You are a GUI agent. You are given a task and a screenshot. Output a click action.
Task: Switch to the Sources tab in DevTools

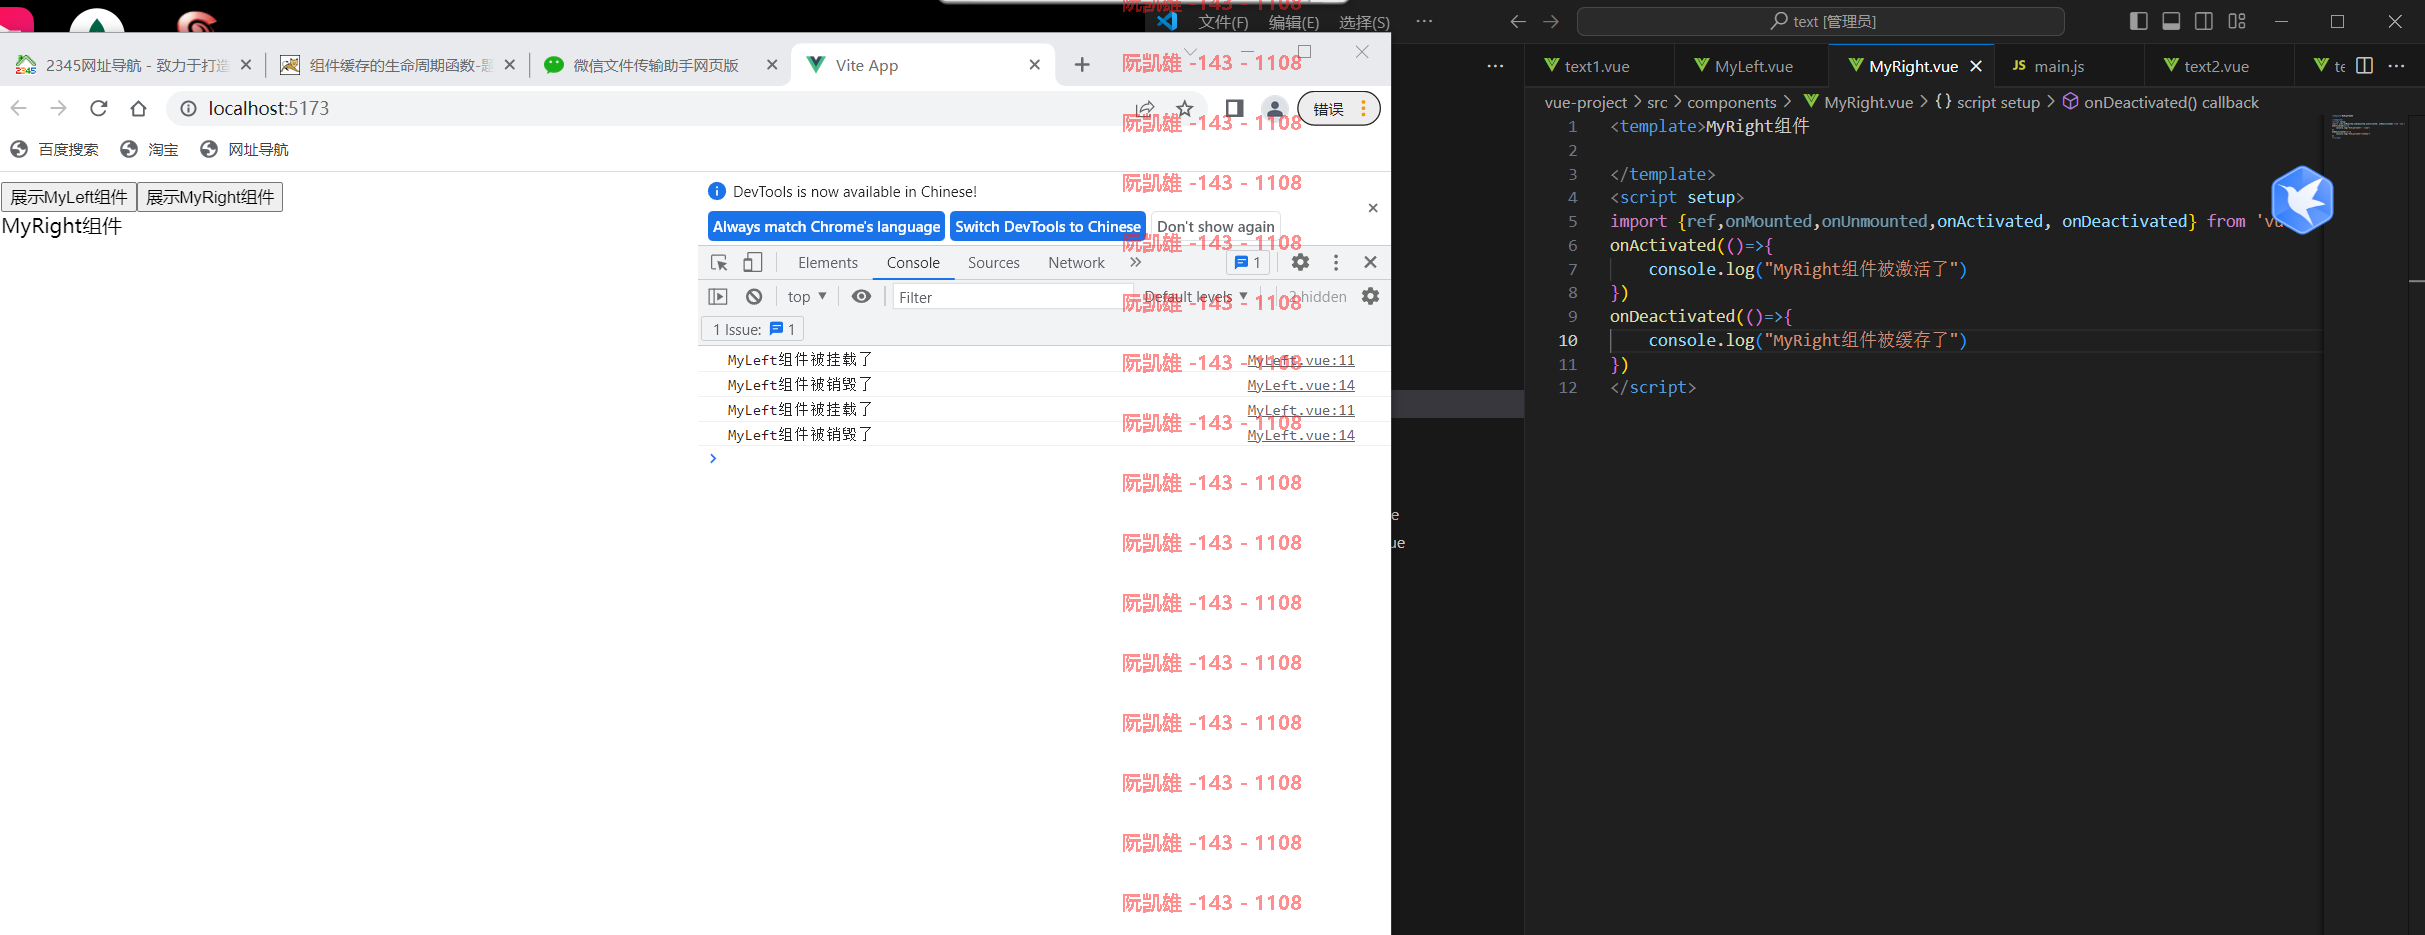click(x=993, y=262)
